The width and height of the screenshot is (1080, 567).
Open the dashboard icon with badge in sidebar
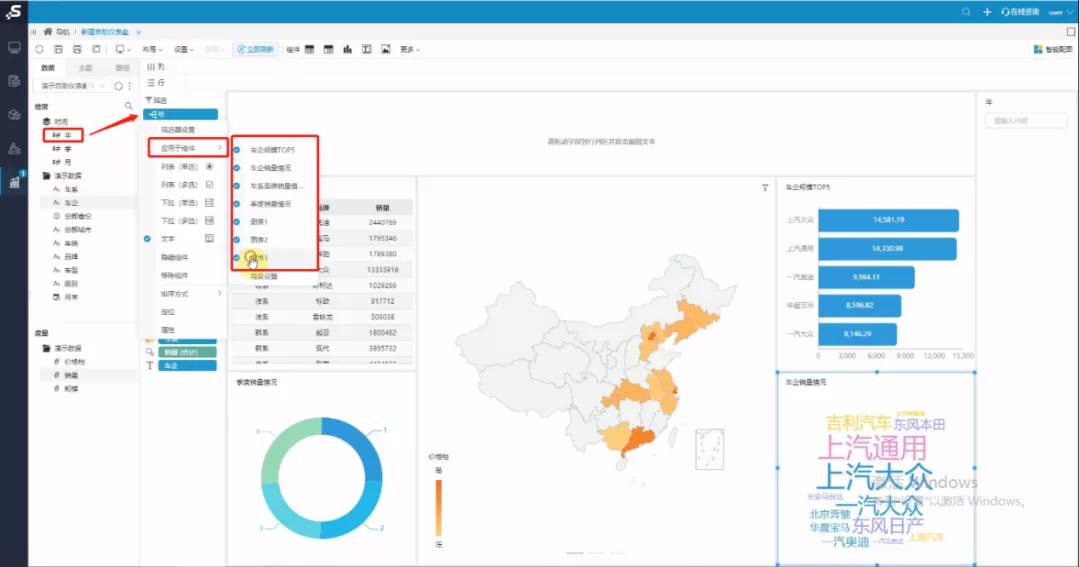[14, 181]
